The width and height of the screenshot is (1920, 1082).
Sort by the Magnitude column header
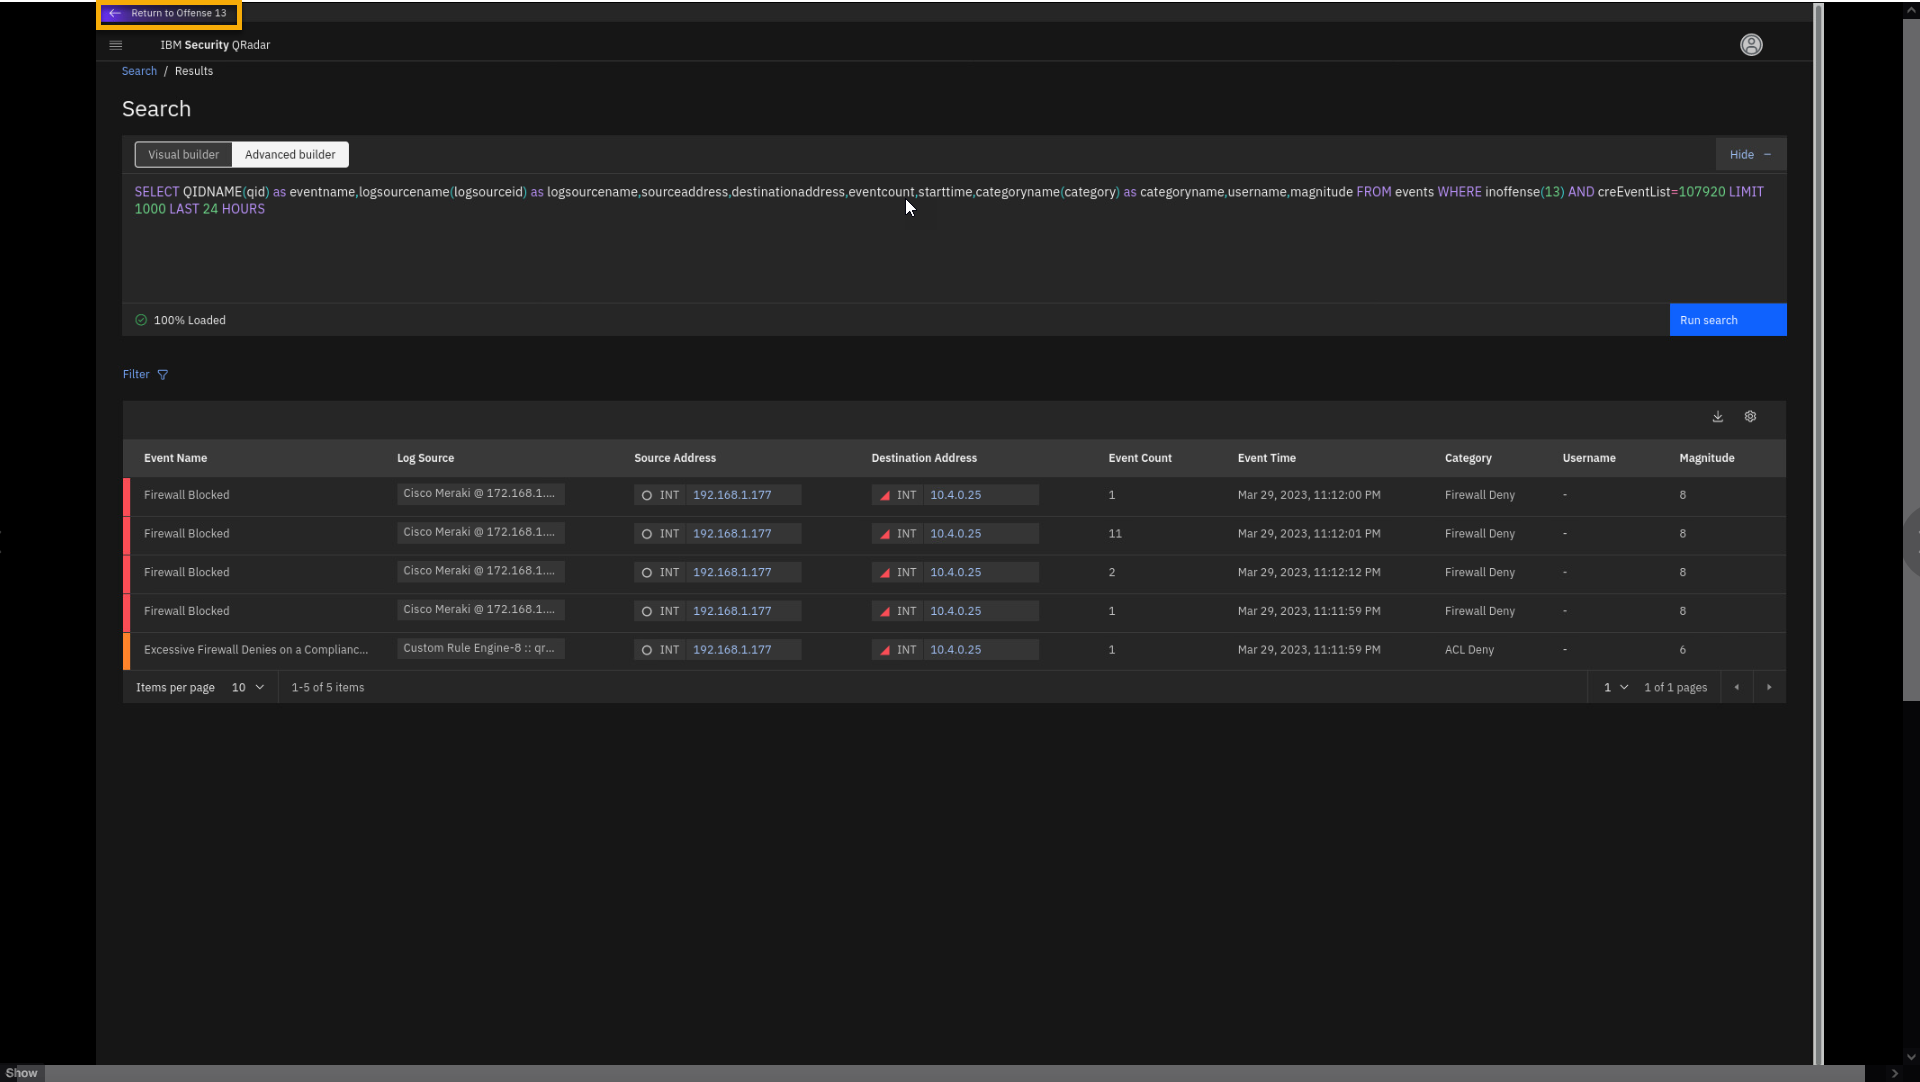pyautogui.click(x=1706, y=458)
